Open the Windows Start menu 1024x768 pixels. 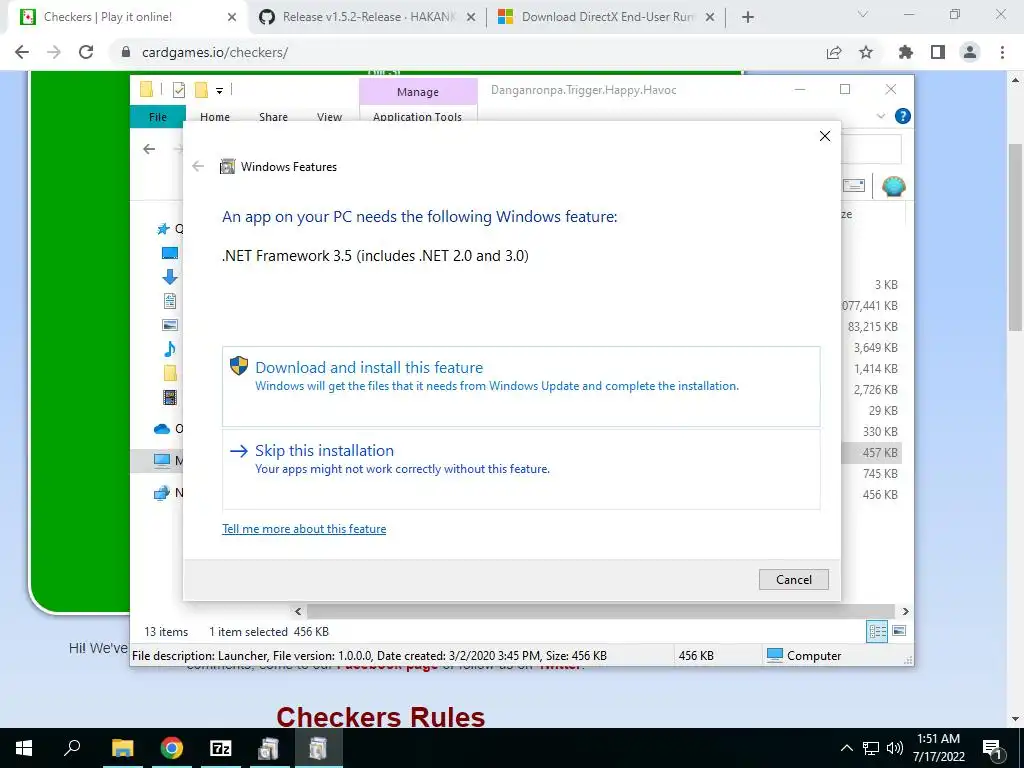pos(24,748)
